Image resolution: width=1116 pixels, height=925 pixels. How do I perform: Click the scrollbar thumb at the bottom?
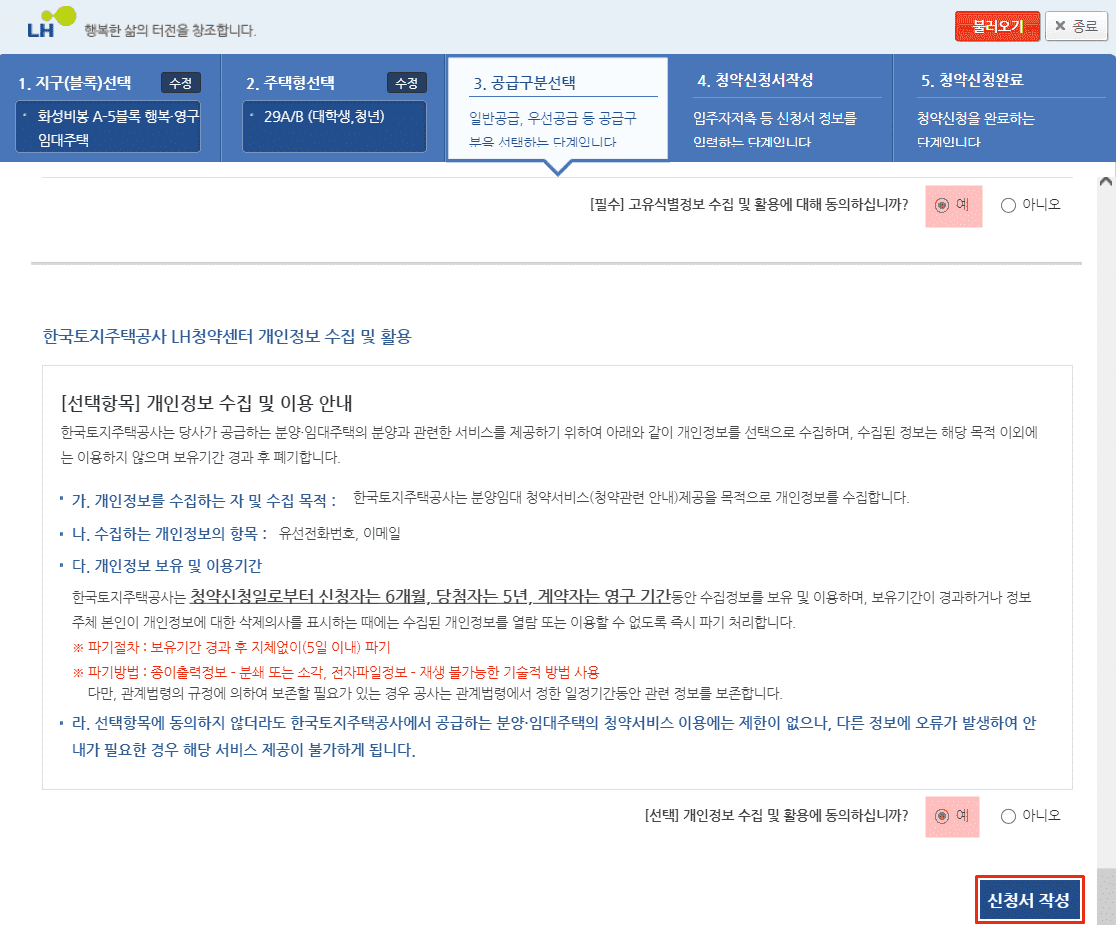coord(1105,895)
